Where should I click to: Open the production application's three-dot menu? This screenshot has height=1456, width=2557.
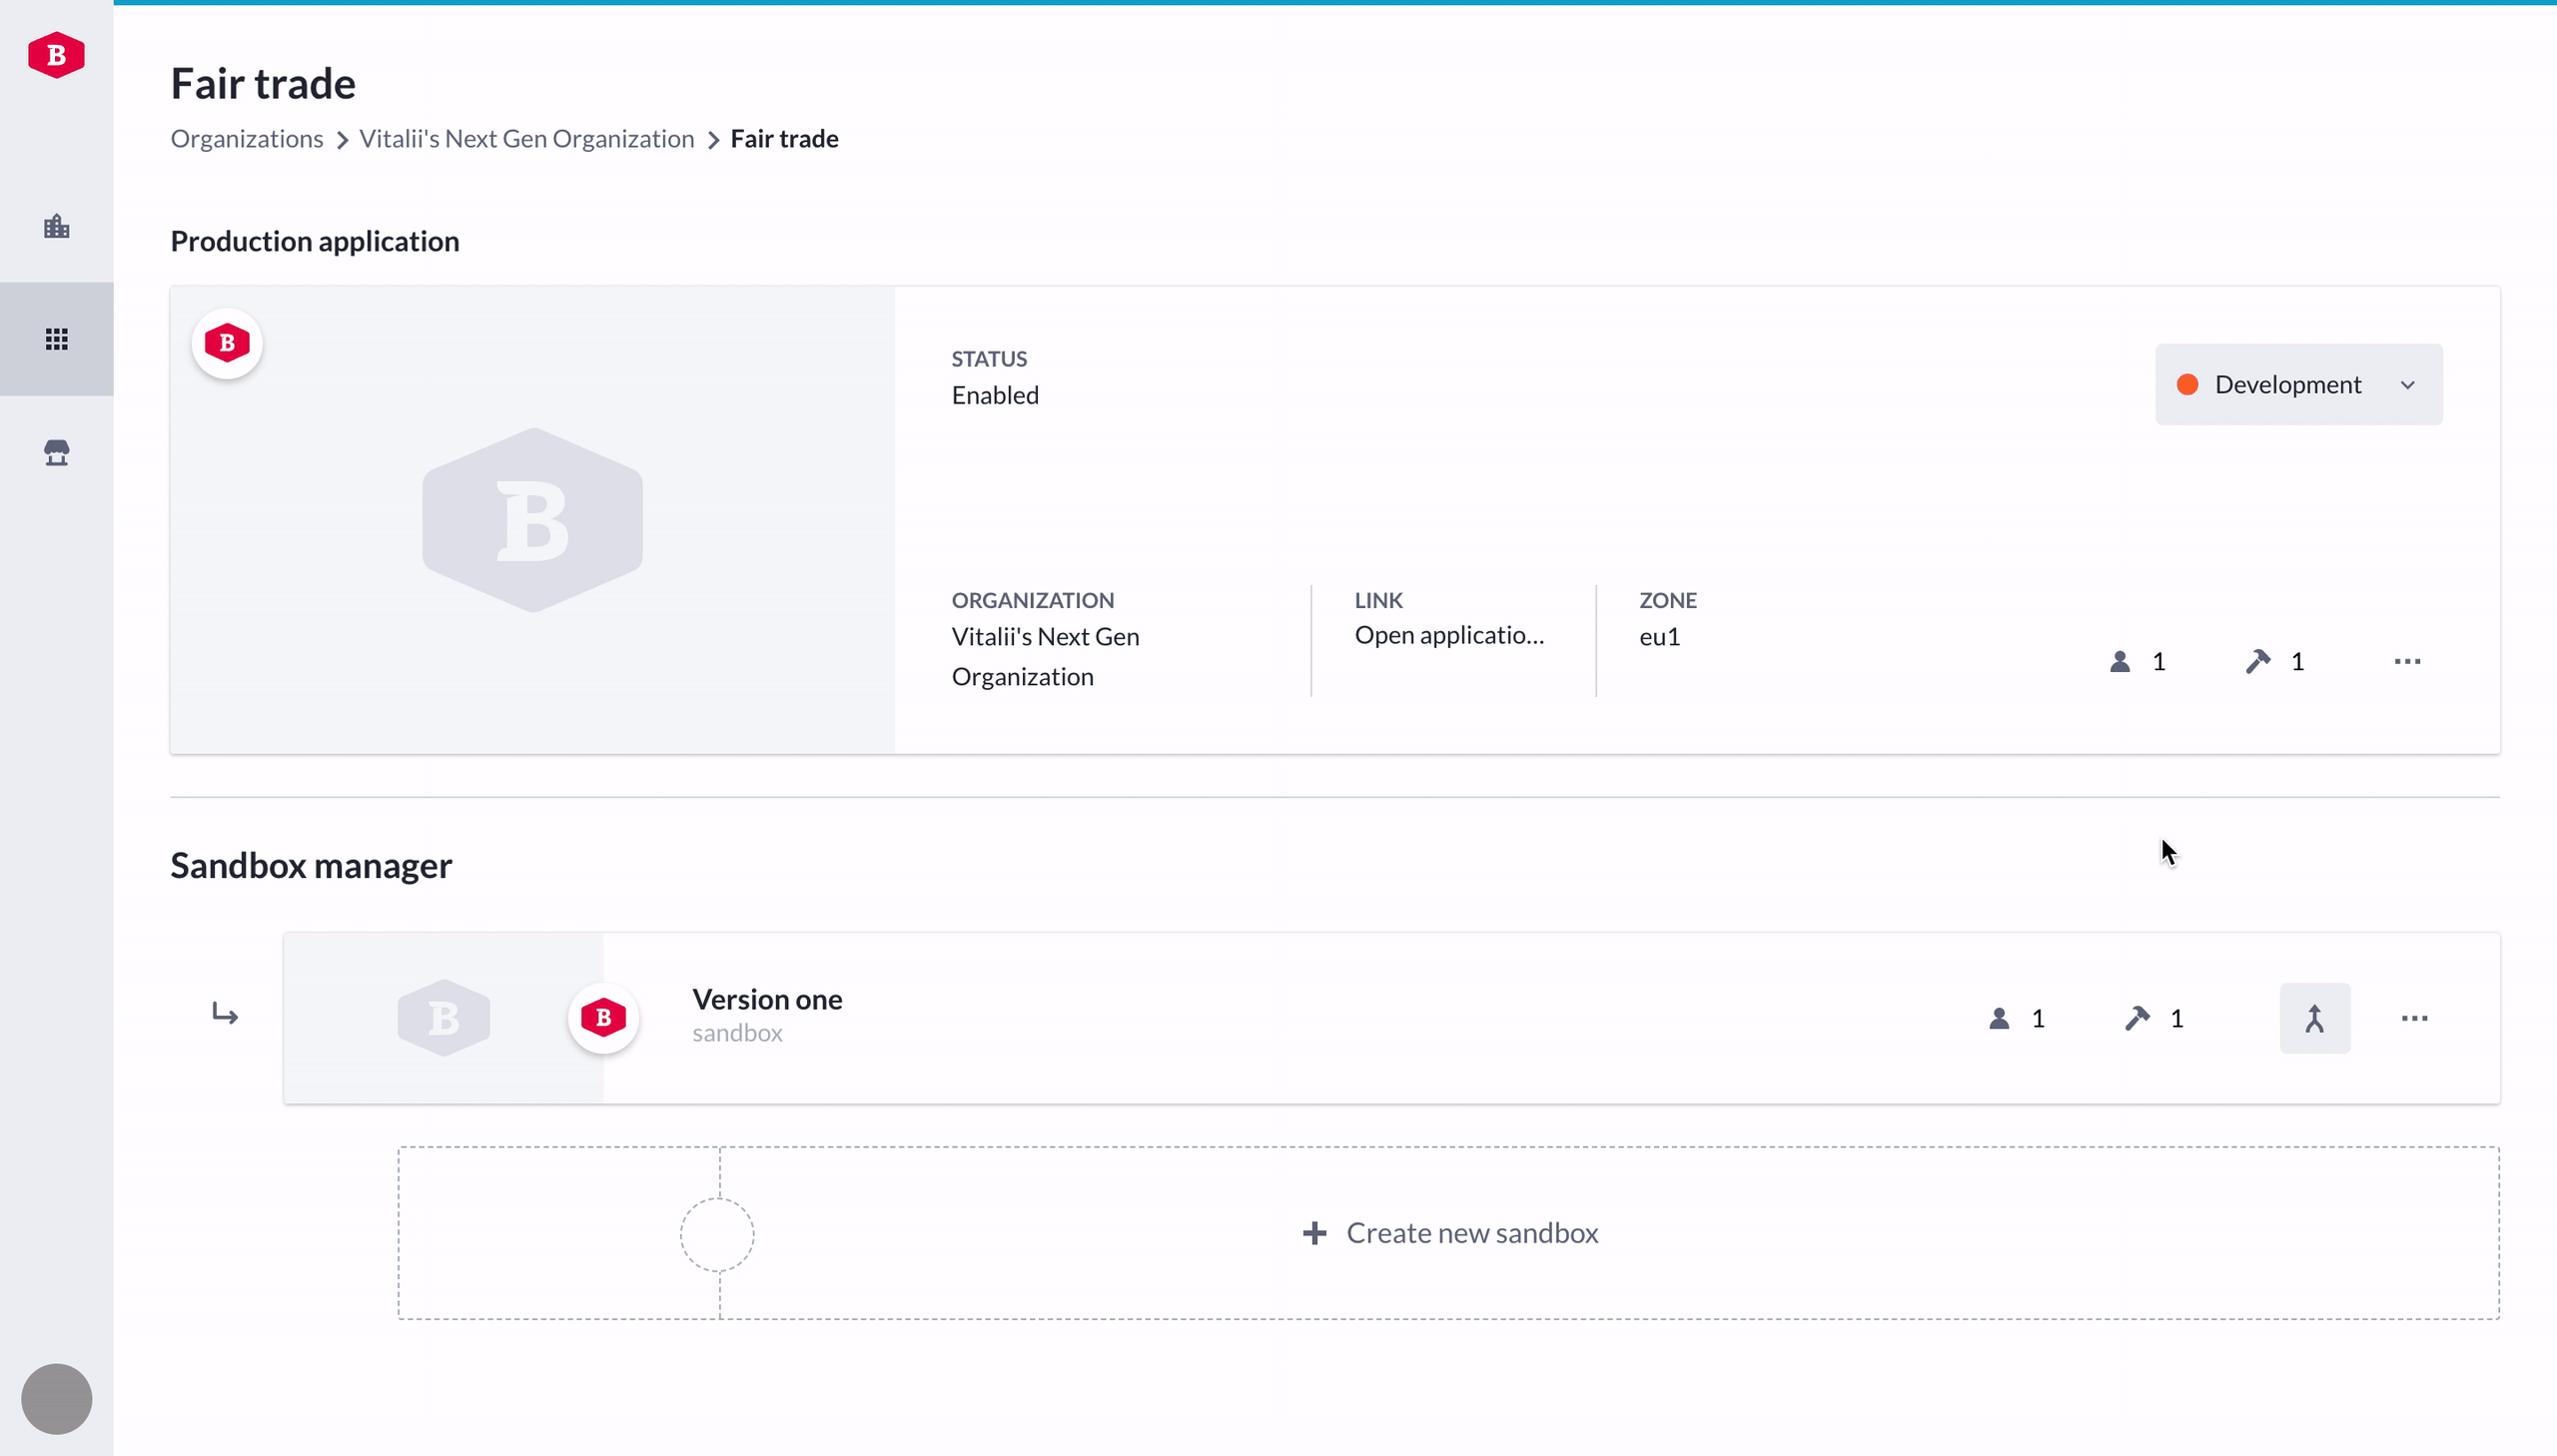click(2407, 661)
